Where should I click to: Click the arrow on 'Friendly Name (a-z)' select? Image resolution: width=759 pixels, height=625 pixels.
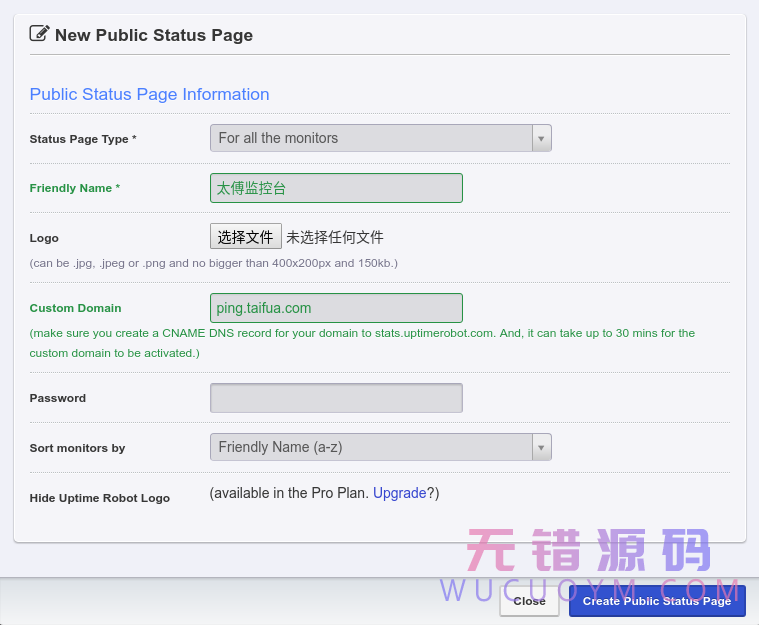pyautogui.click(x=541, y=448)
